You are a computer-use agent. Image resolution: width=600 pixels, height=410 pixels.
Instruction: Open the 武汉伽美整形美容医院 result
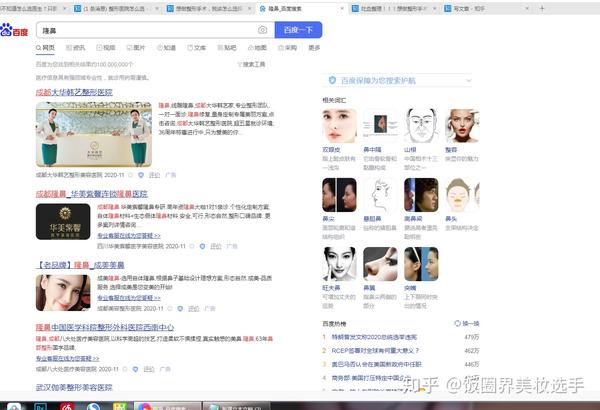click(74, 387)
